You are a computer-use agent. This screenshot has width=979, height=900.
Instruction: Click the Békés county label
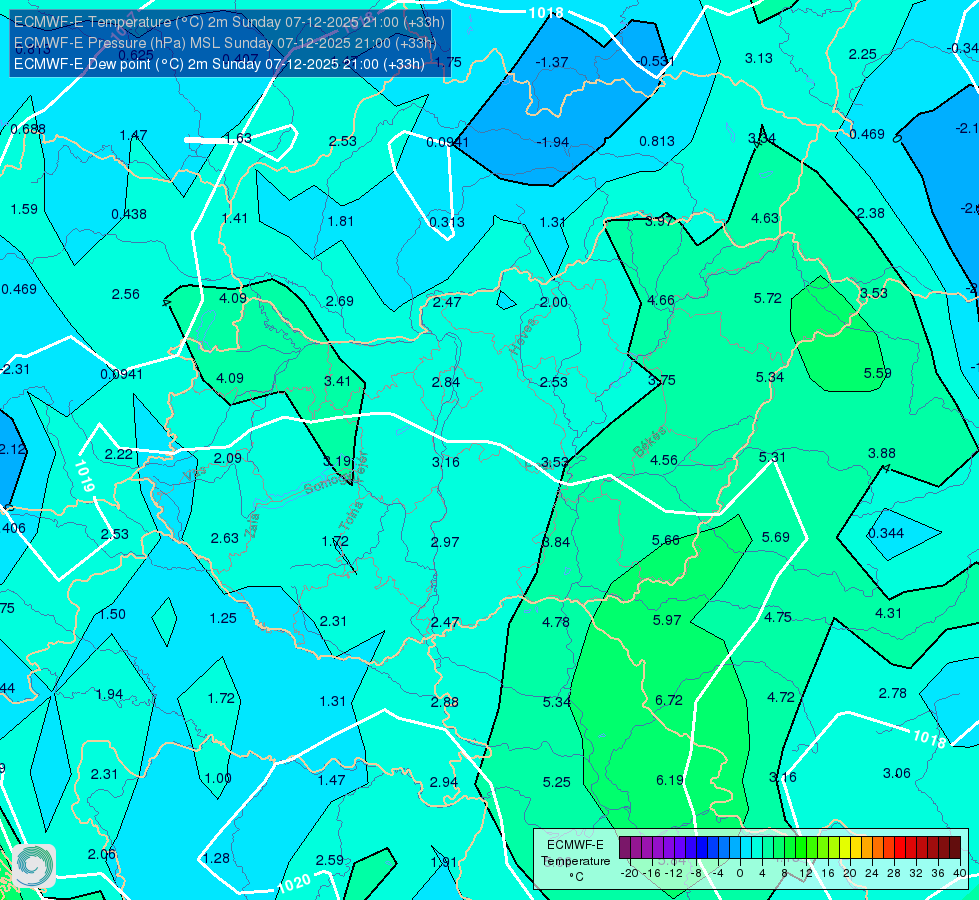tap(651, 442)
